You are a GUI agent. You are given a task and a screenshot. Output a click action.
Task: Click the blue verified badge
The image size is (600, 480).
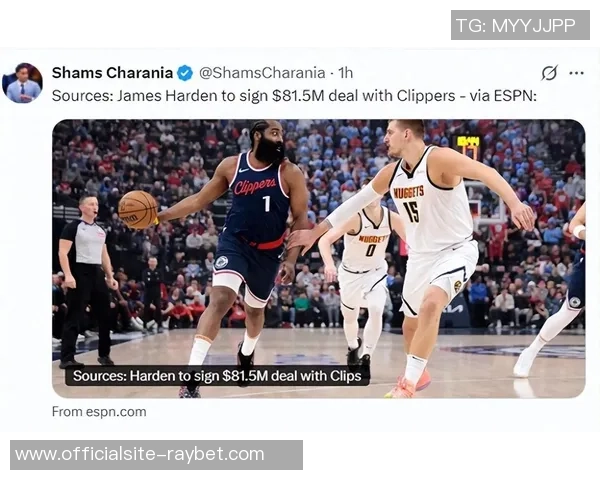click(x=185, y=73)
